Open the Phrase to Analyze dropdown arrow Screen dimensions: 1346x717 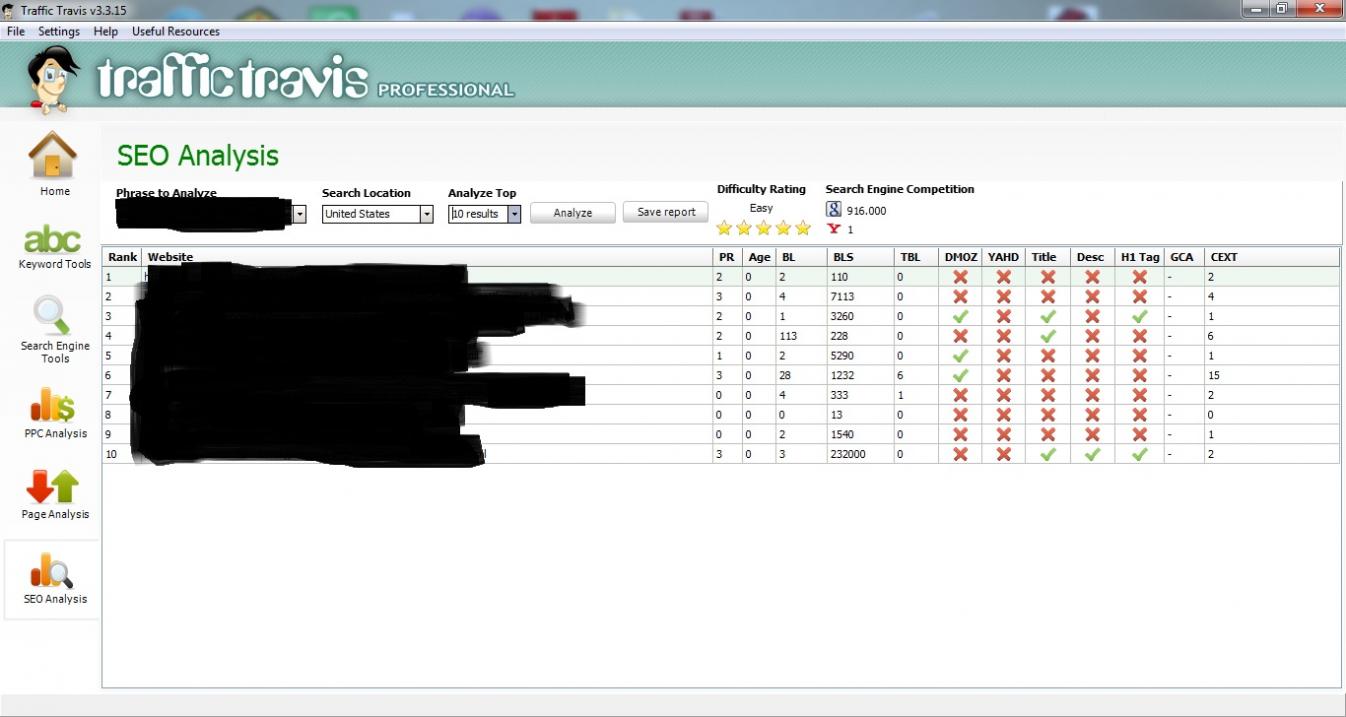(299, 214)
